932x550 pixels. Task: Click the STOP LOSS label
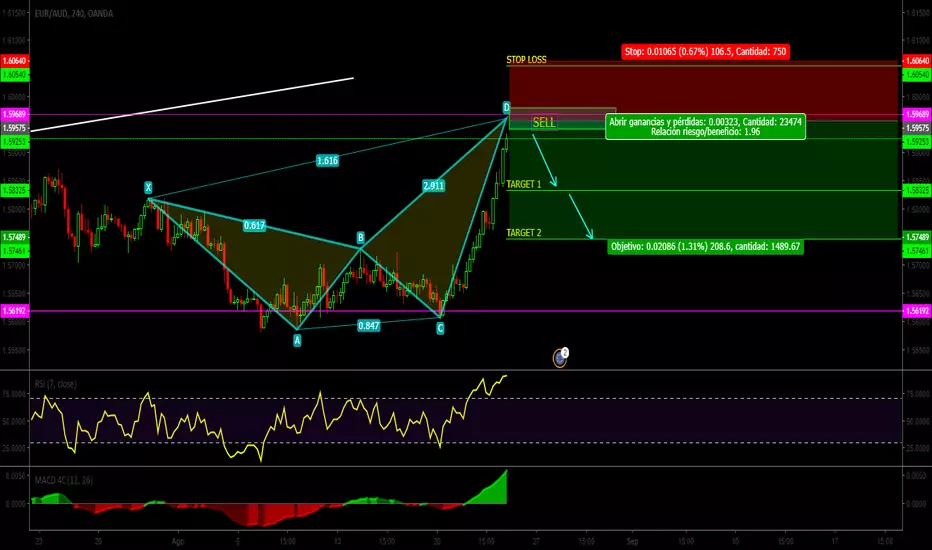click(x=526, y=59)
